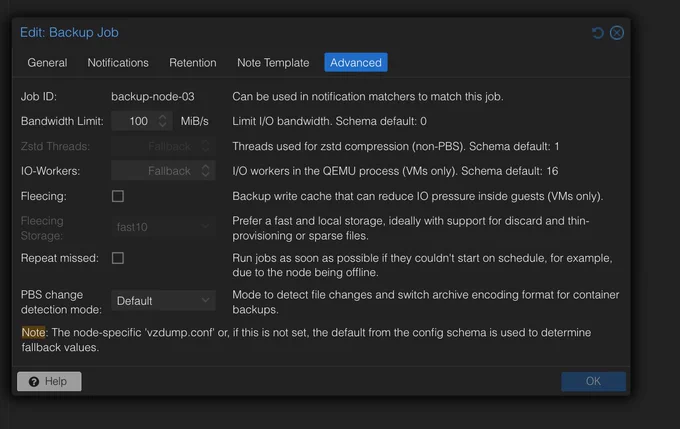Close the Edit: Backup Job dialog
This screenshot has height=429, width=680.
[617, 33]
